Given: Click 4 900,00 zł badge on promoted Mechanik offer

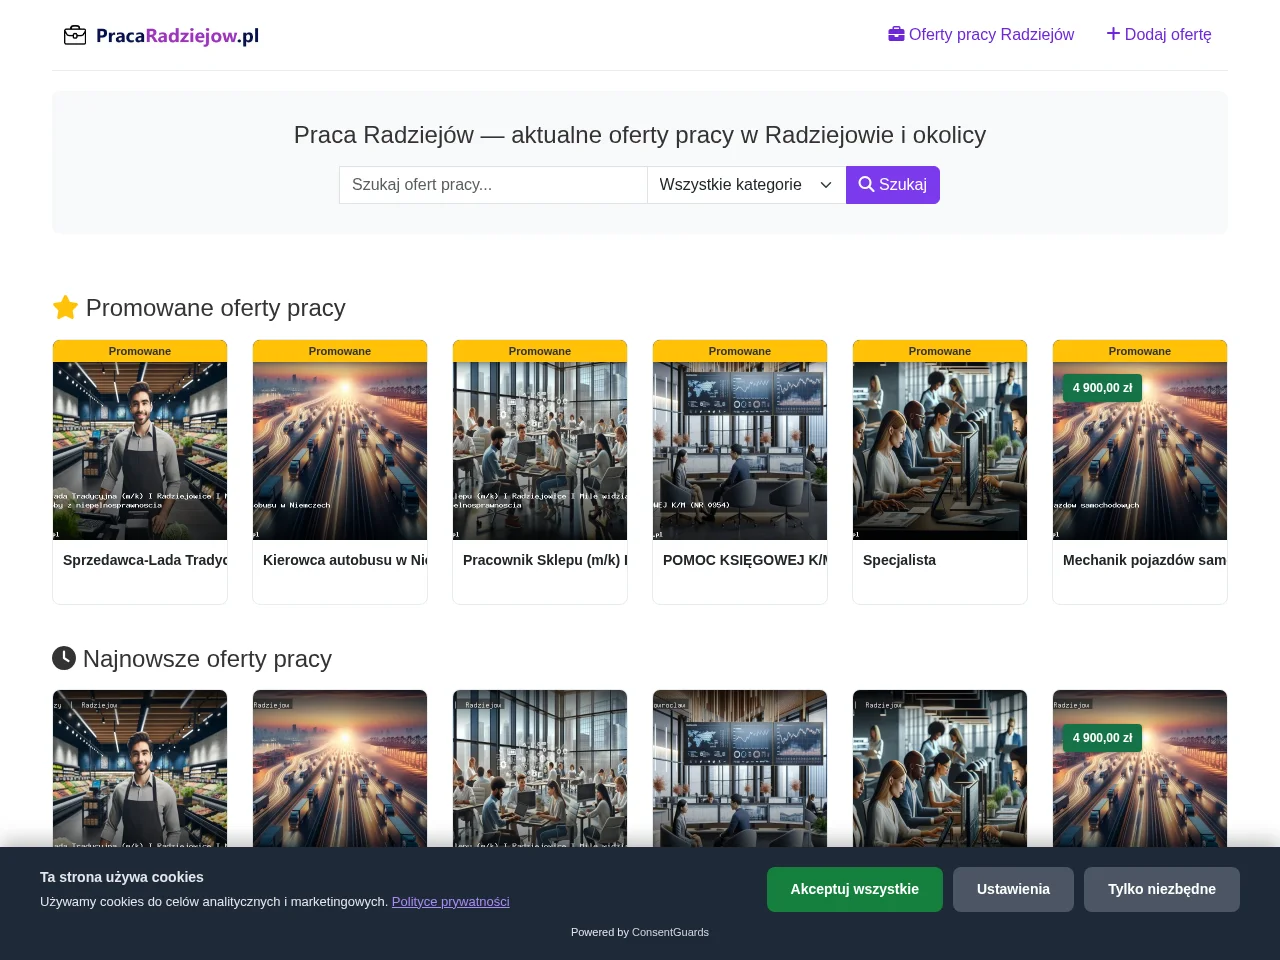Looking at the screenshot, I should pos(1103,388).
